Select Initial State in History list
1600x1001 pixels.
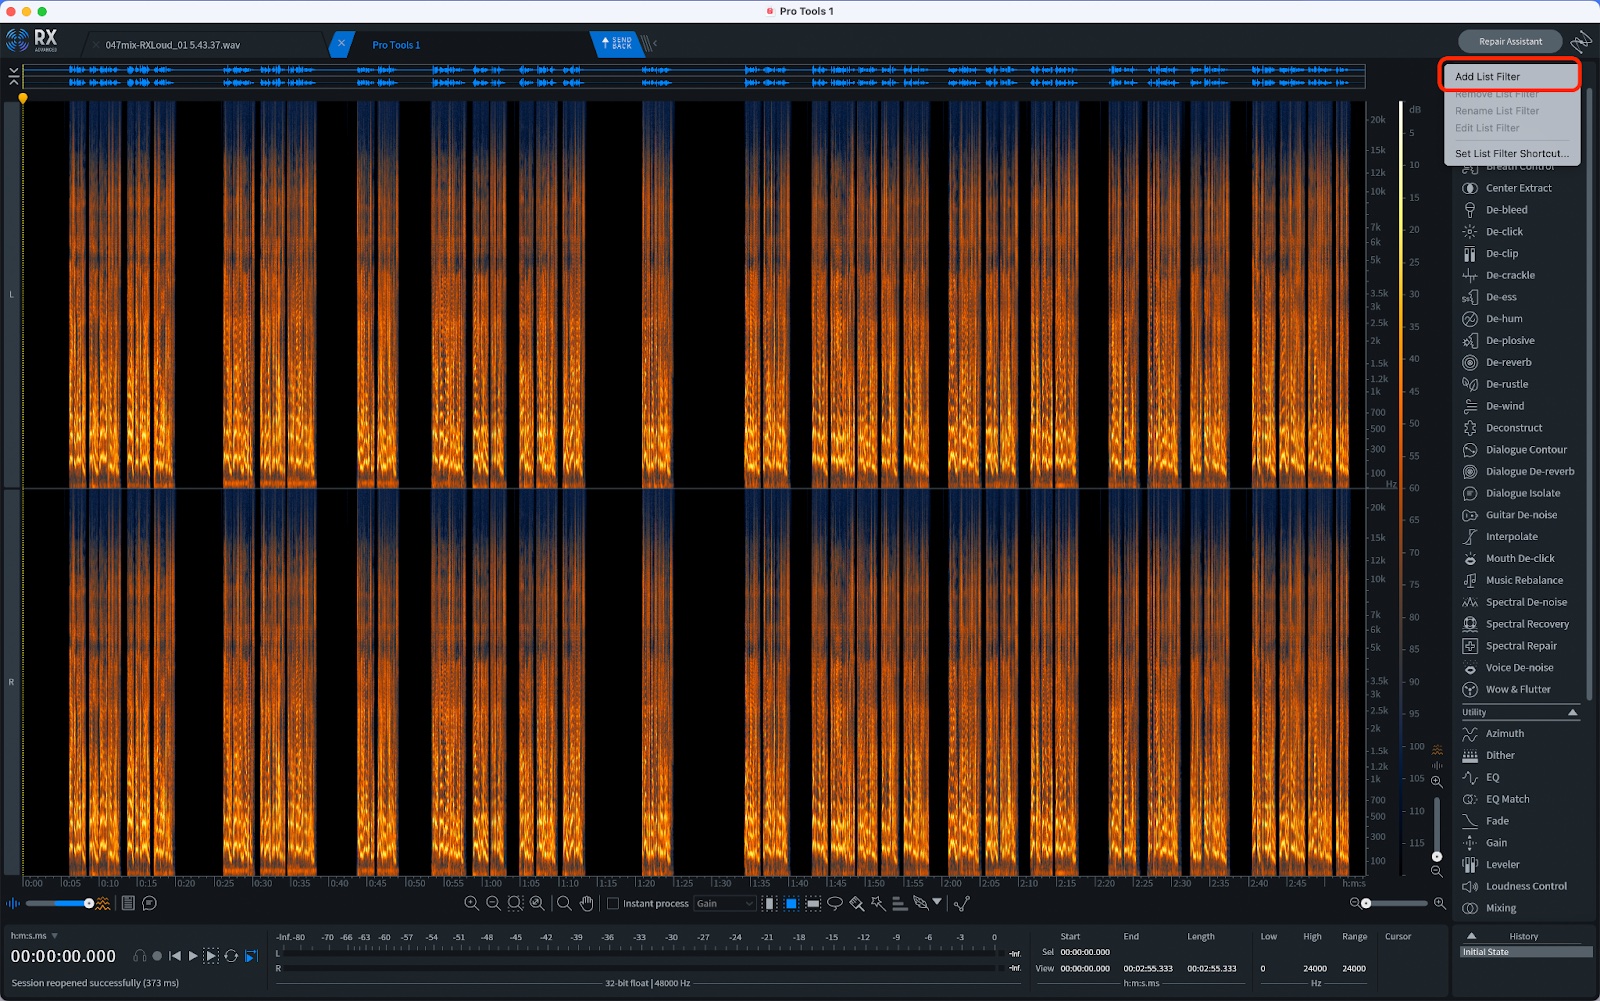[x=1526, y=952]
